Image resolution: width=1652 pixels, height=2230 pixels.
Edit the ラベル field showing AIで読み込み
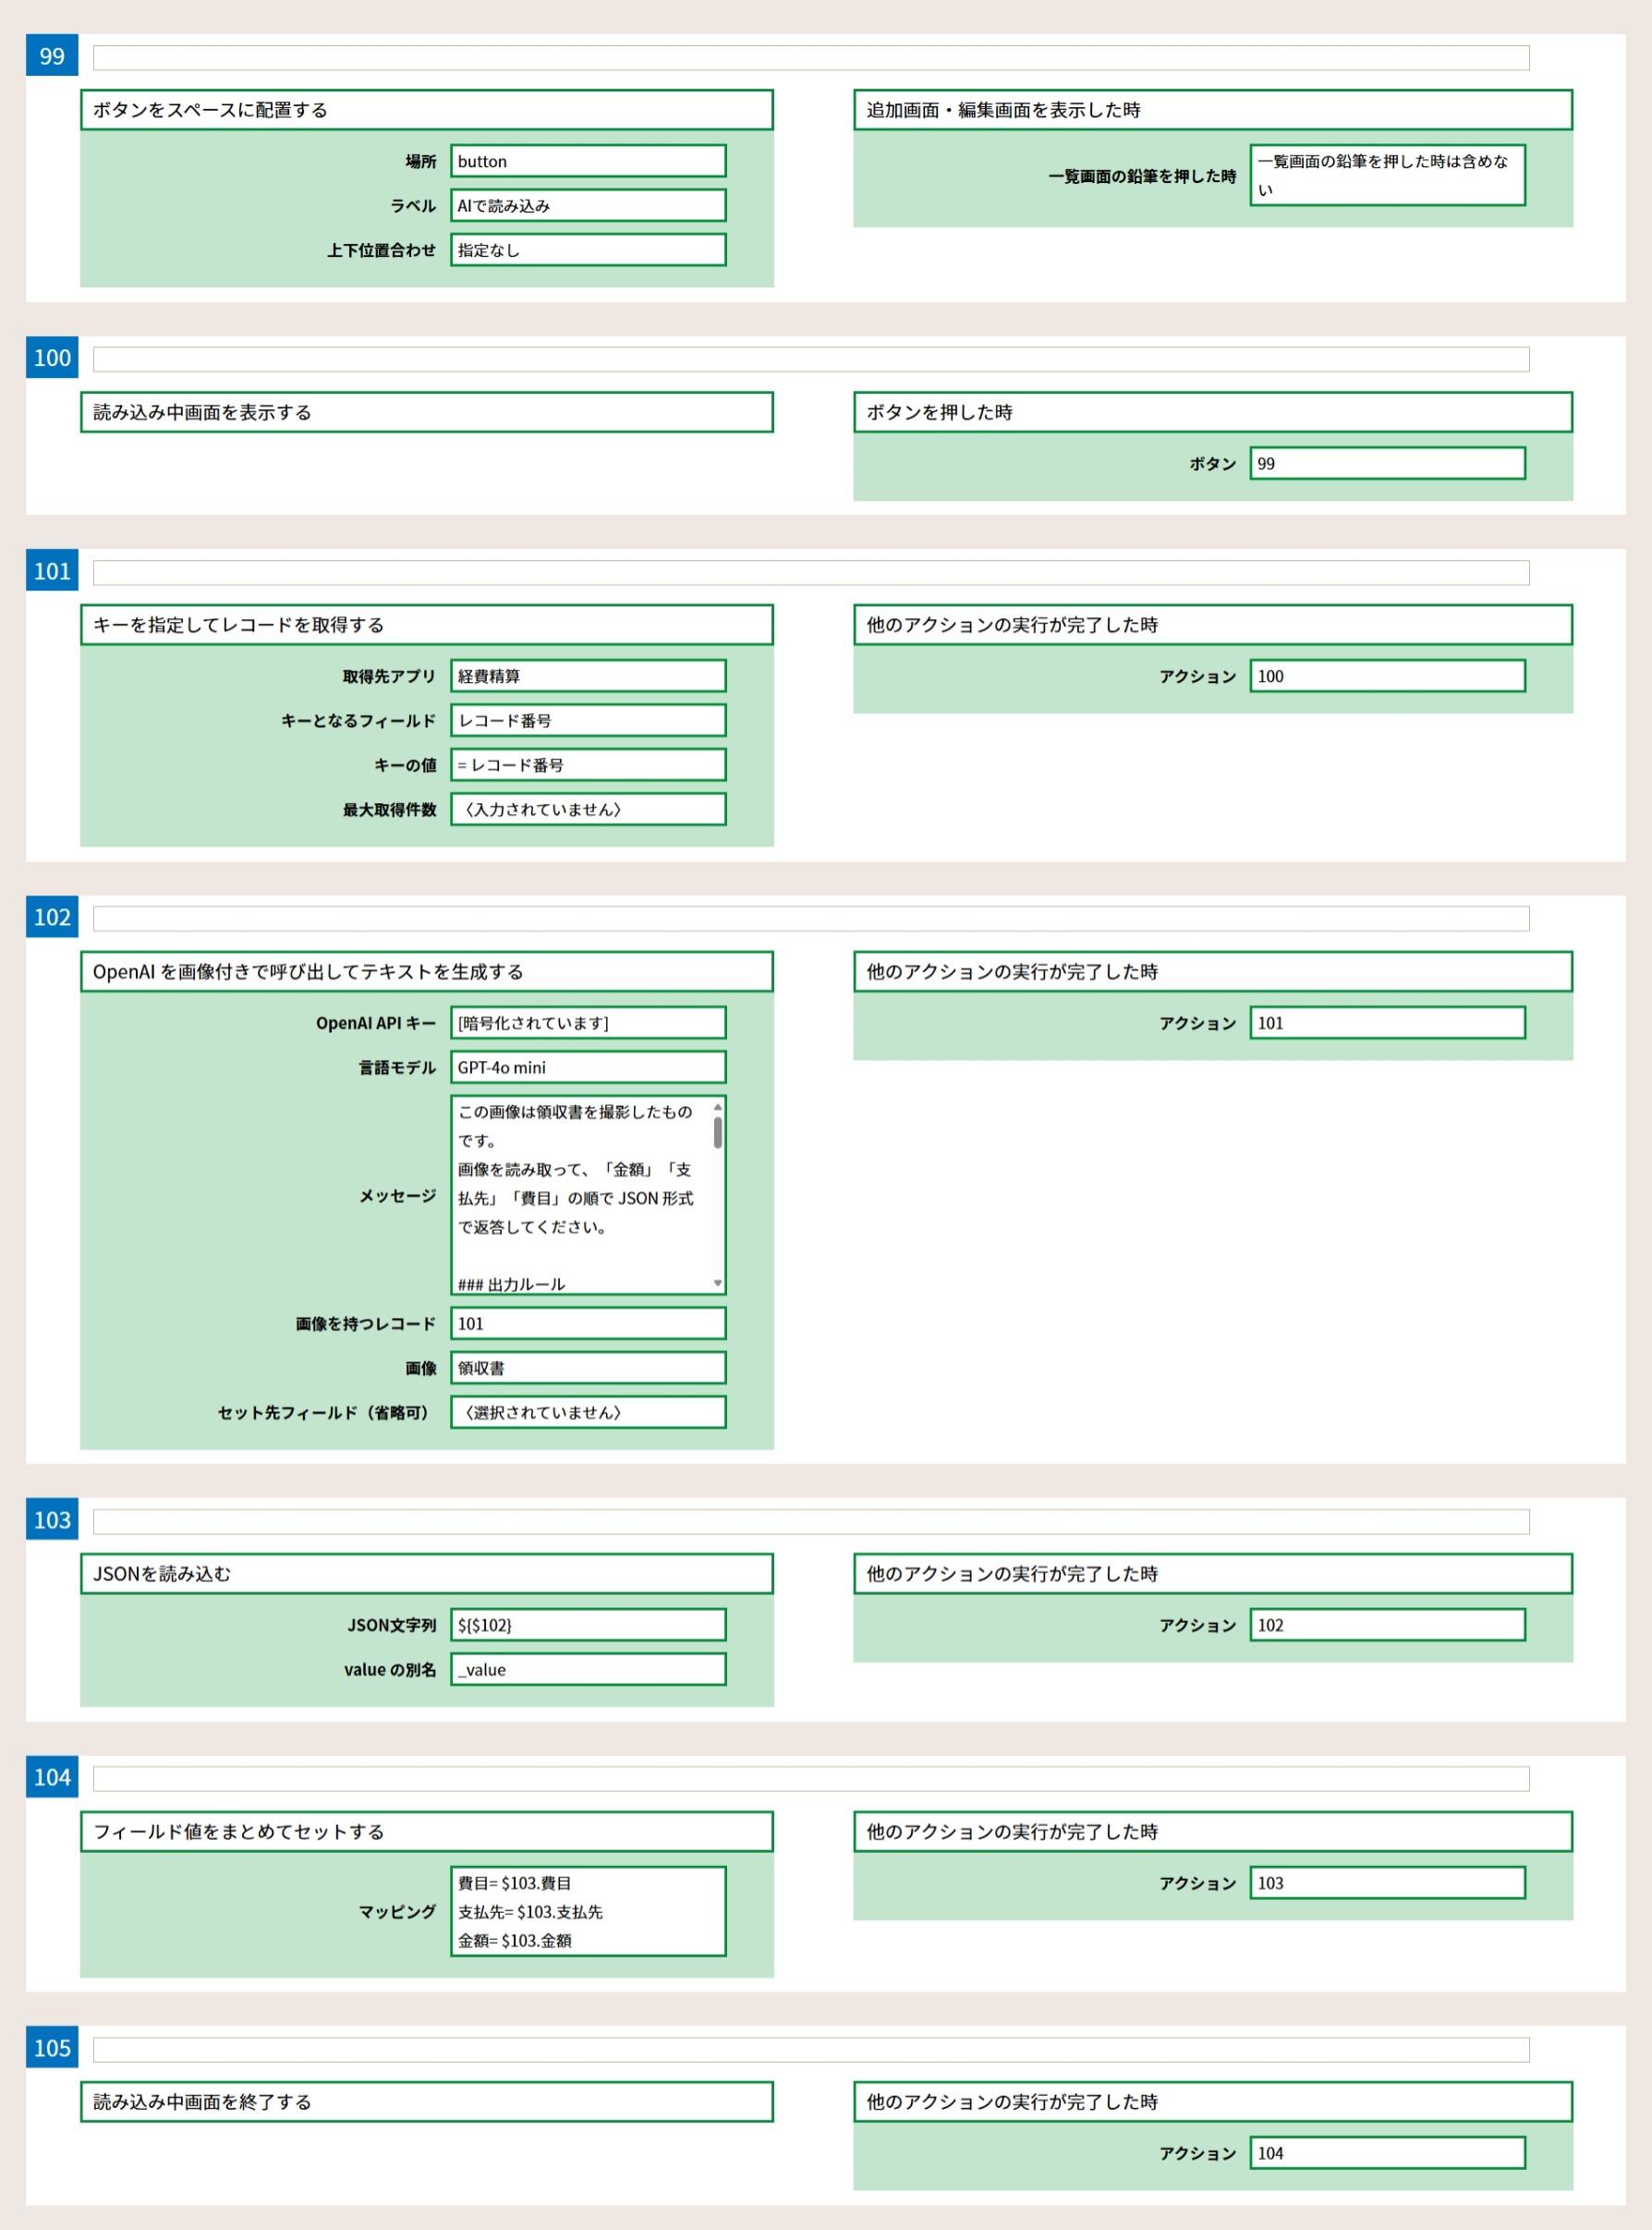coord(587,206)
